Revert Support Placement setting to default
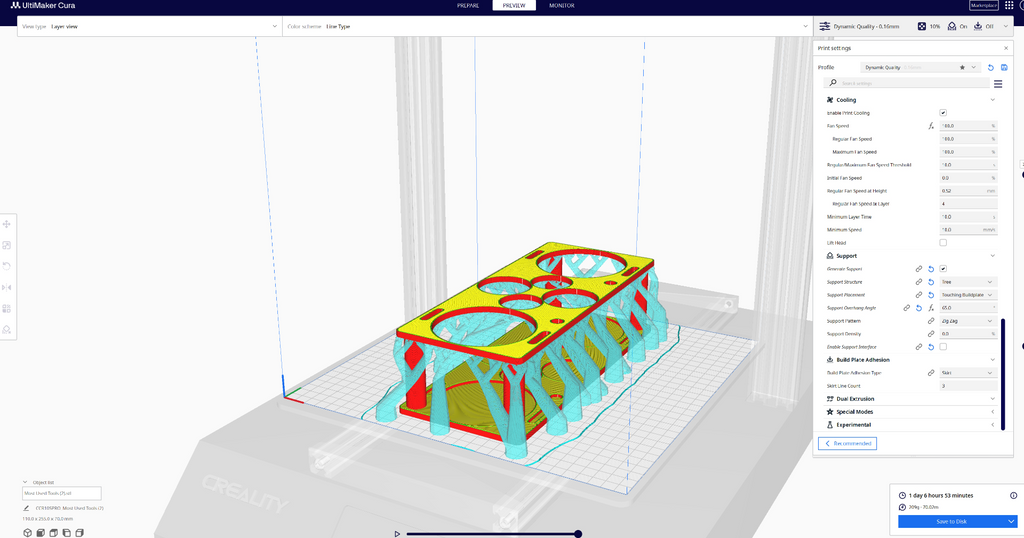Viewport: 1024px width, 538px height. click(x=931, y=295)
